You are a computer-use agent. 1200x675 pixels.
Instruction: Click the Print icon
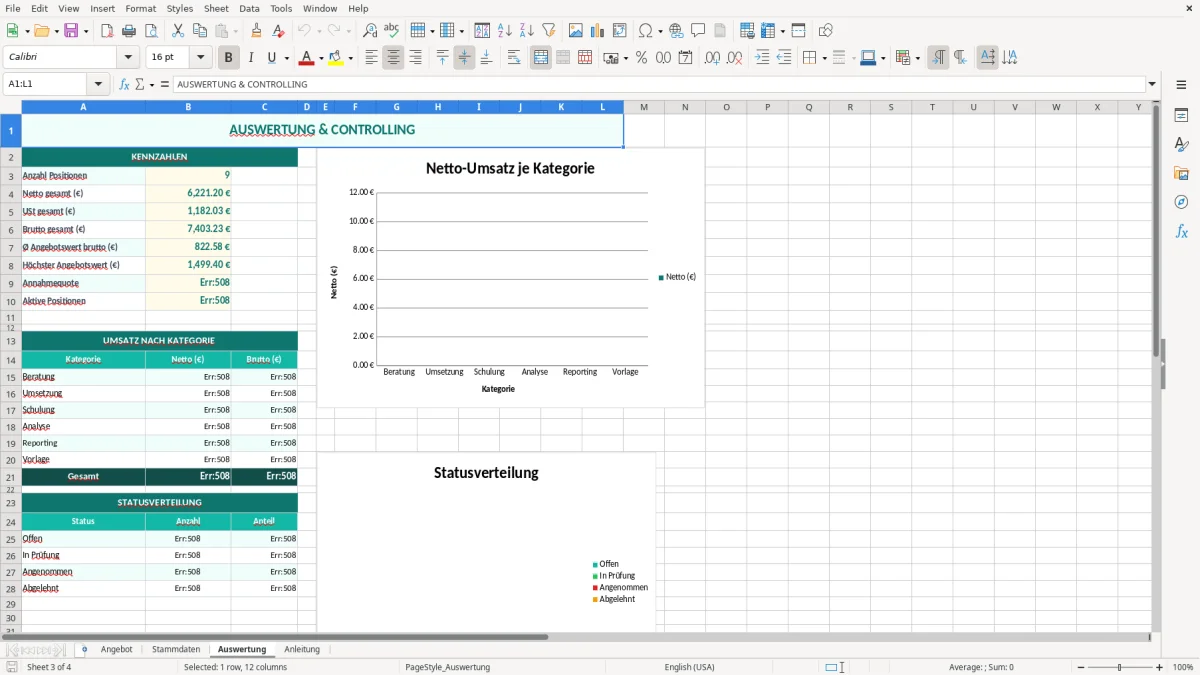point(130,31)
